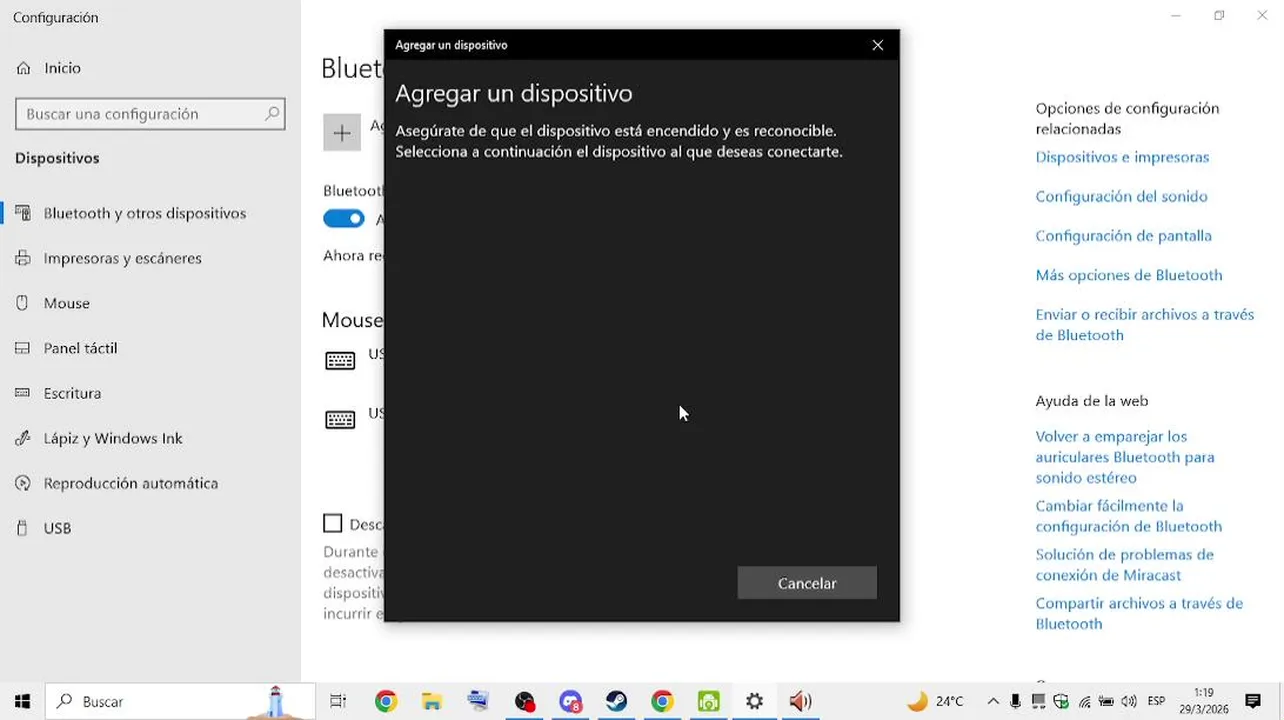This screenshot has height=720, width=1284.
Task: Click the Settings gear taskbar icon
Action: coord(754,701)
